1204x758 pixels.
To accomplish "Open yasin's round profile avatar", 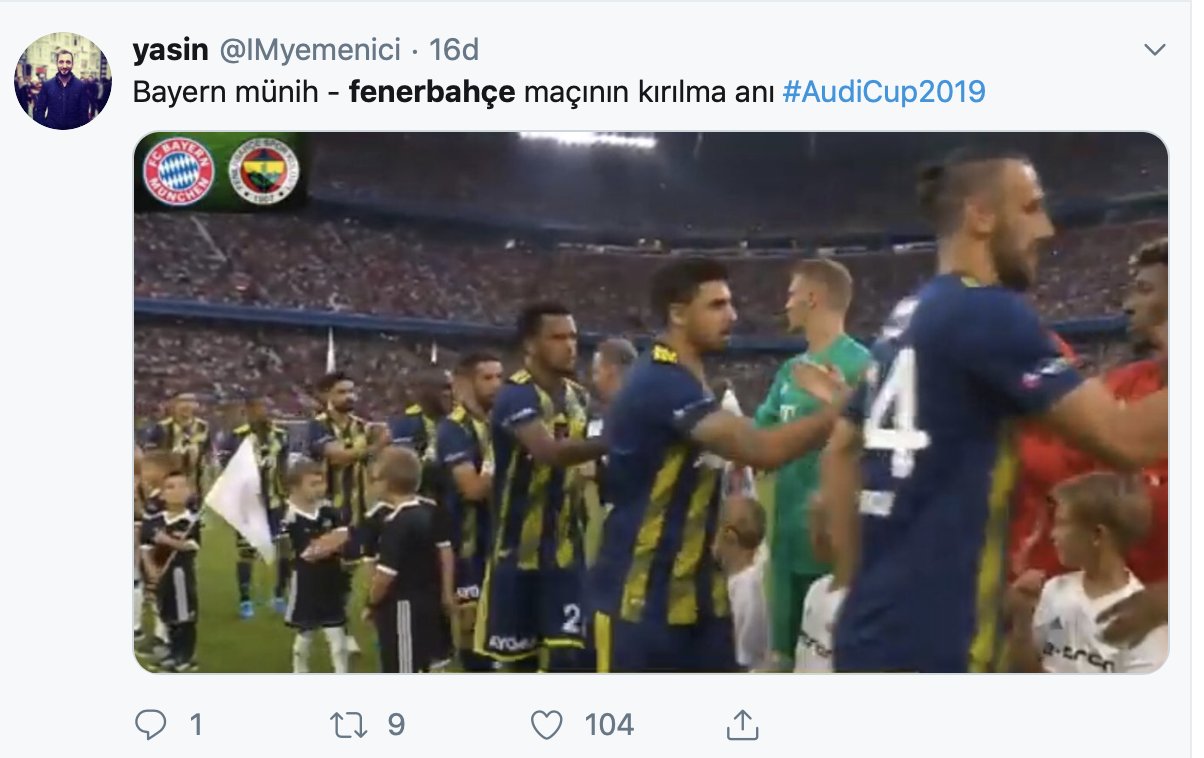I will click(x=62, y=81).
